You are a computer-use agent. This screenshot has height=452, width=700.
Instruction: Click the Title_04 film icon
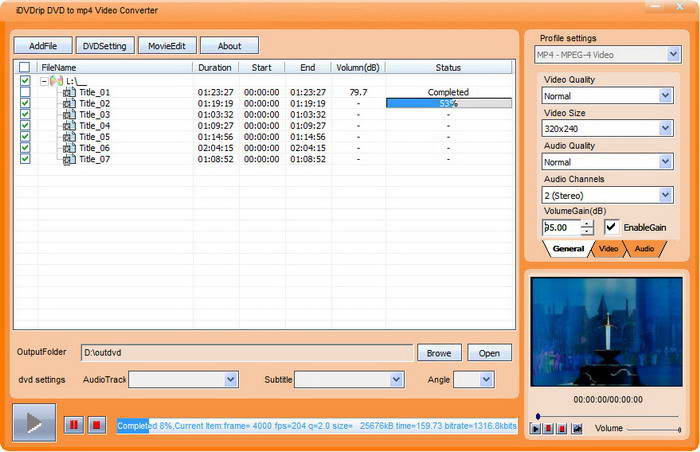coord(69,126)
